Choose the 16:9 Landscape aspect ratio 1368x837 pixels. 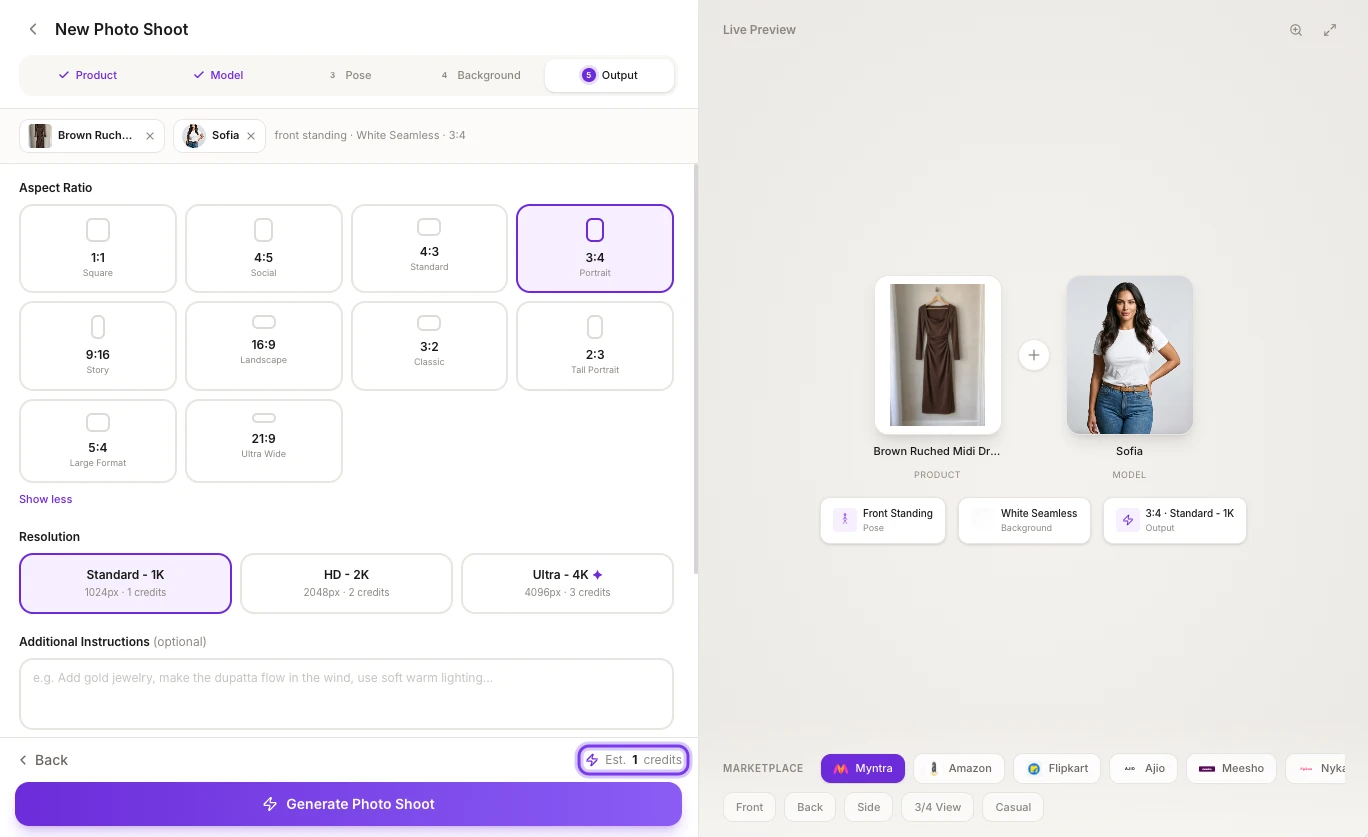pyautogui.click(x=264, y=345)
